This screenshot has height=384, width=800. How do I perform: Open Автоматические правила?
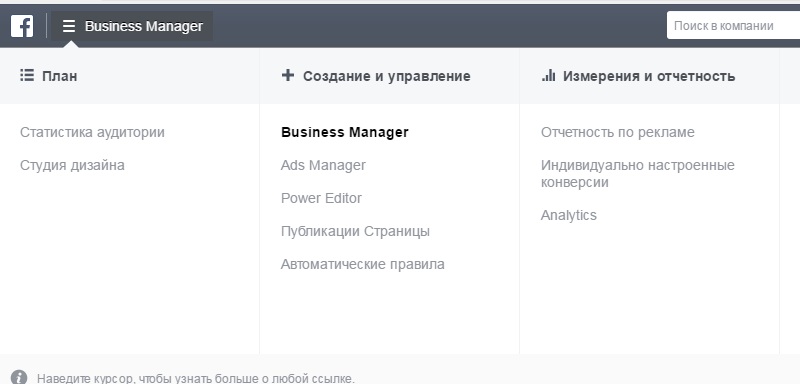point(362,264)
